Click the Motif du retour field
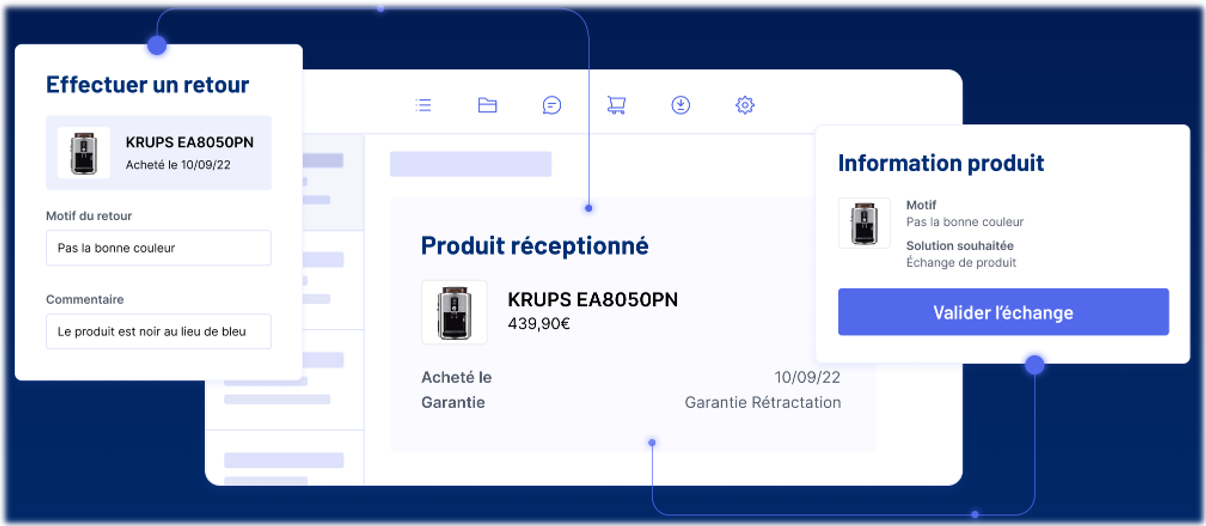 coord(158,248)
